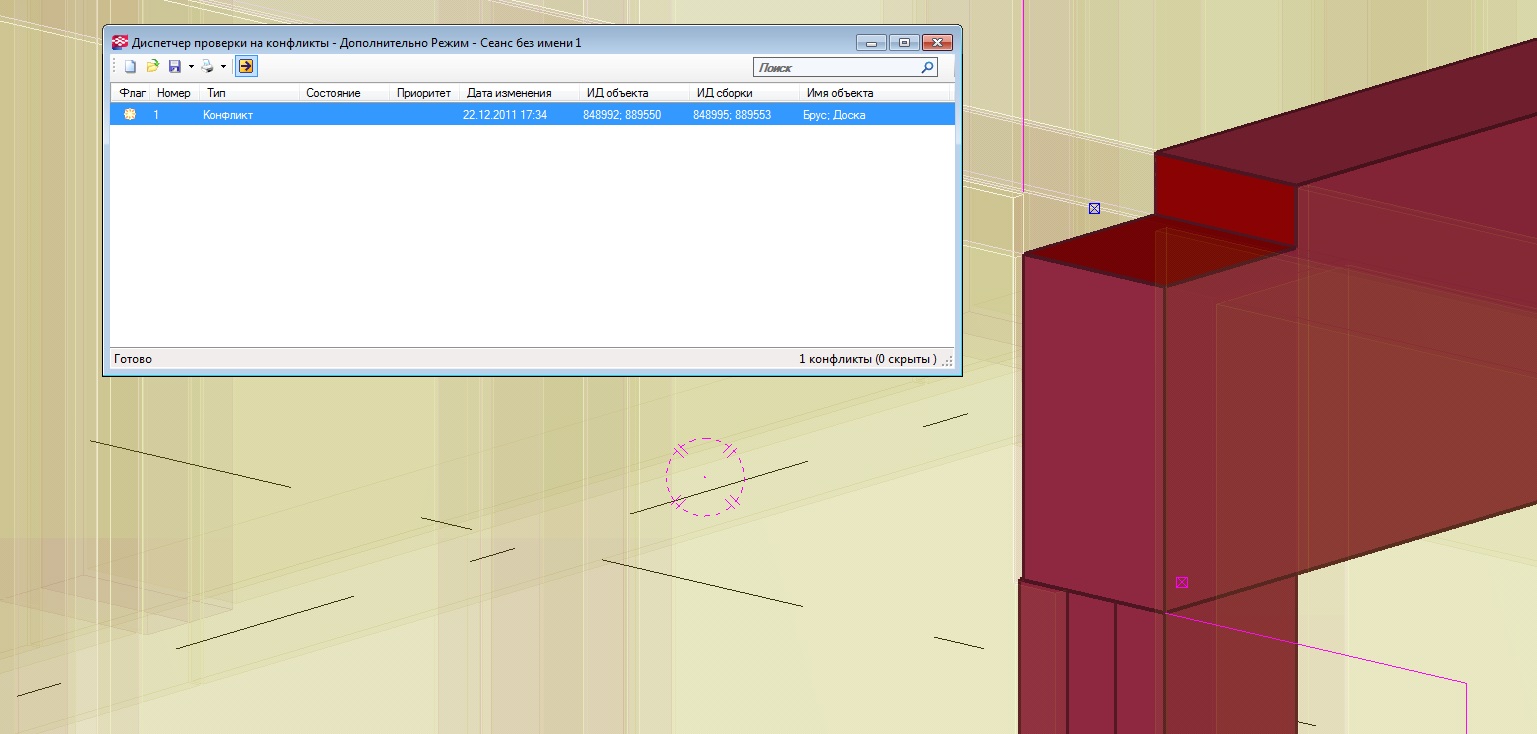The height and width of the screenshot is (734, 1537).
Task: Open the Print button dropdown arrow
Action: [223, 67]
